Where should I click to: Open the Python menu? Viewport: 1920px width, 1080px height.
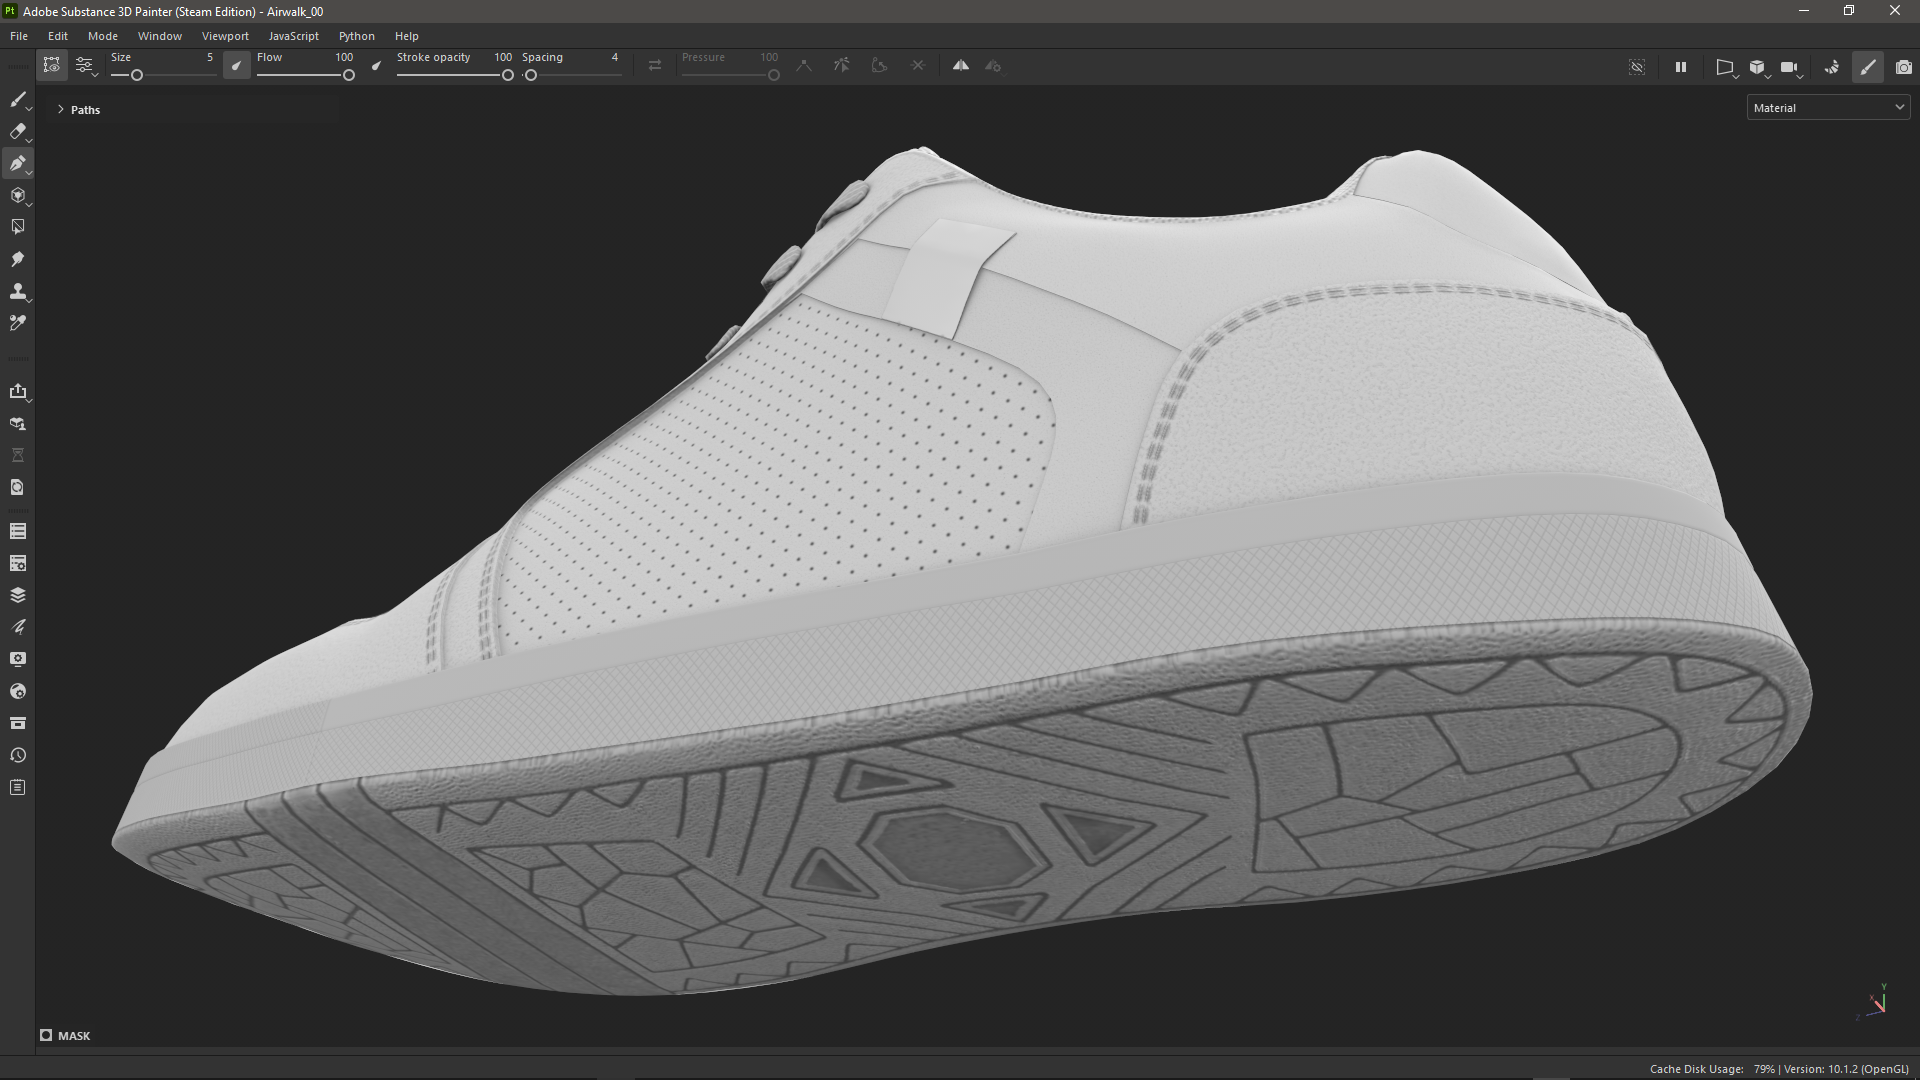pos(356,36)
